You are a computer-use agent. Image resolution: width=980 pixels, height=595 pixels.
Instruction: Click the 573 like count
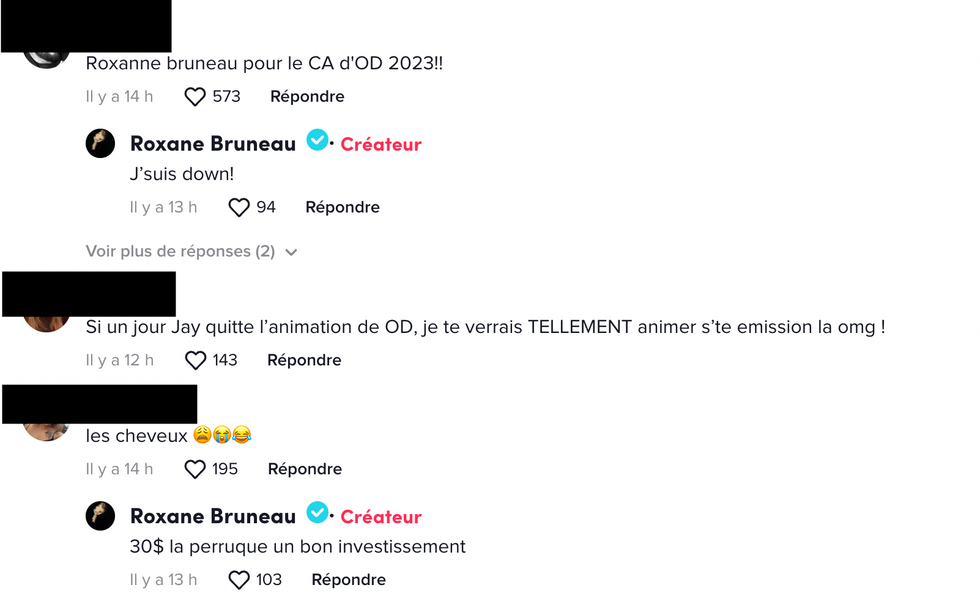[x=226, y=97]
